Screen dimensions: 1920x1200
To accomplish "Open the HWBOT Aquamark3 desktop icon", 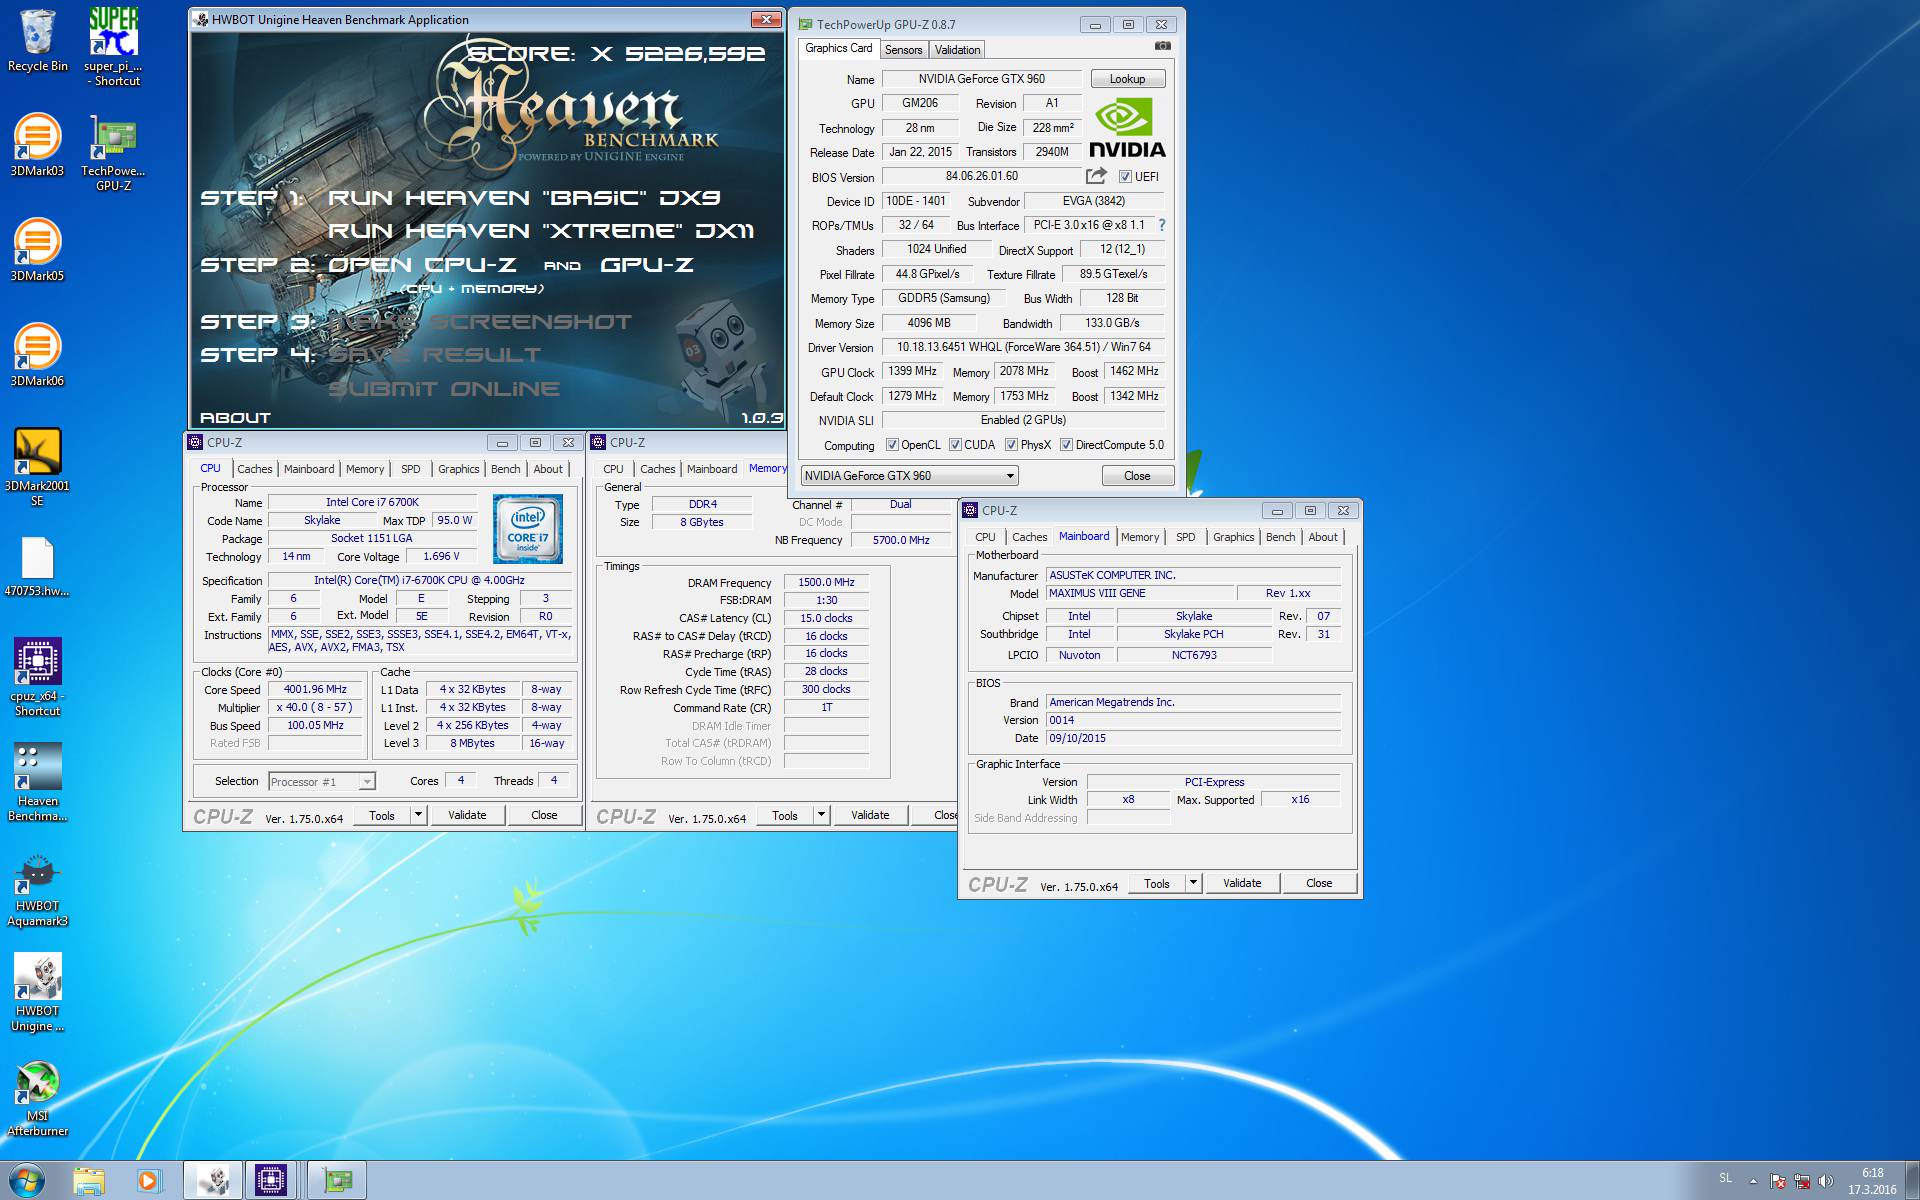I will point(37,890).
